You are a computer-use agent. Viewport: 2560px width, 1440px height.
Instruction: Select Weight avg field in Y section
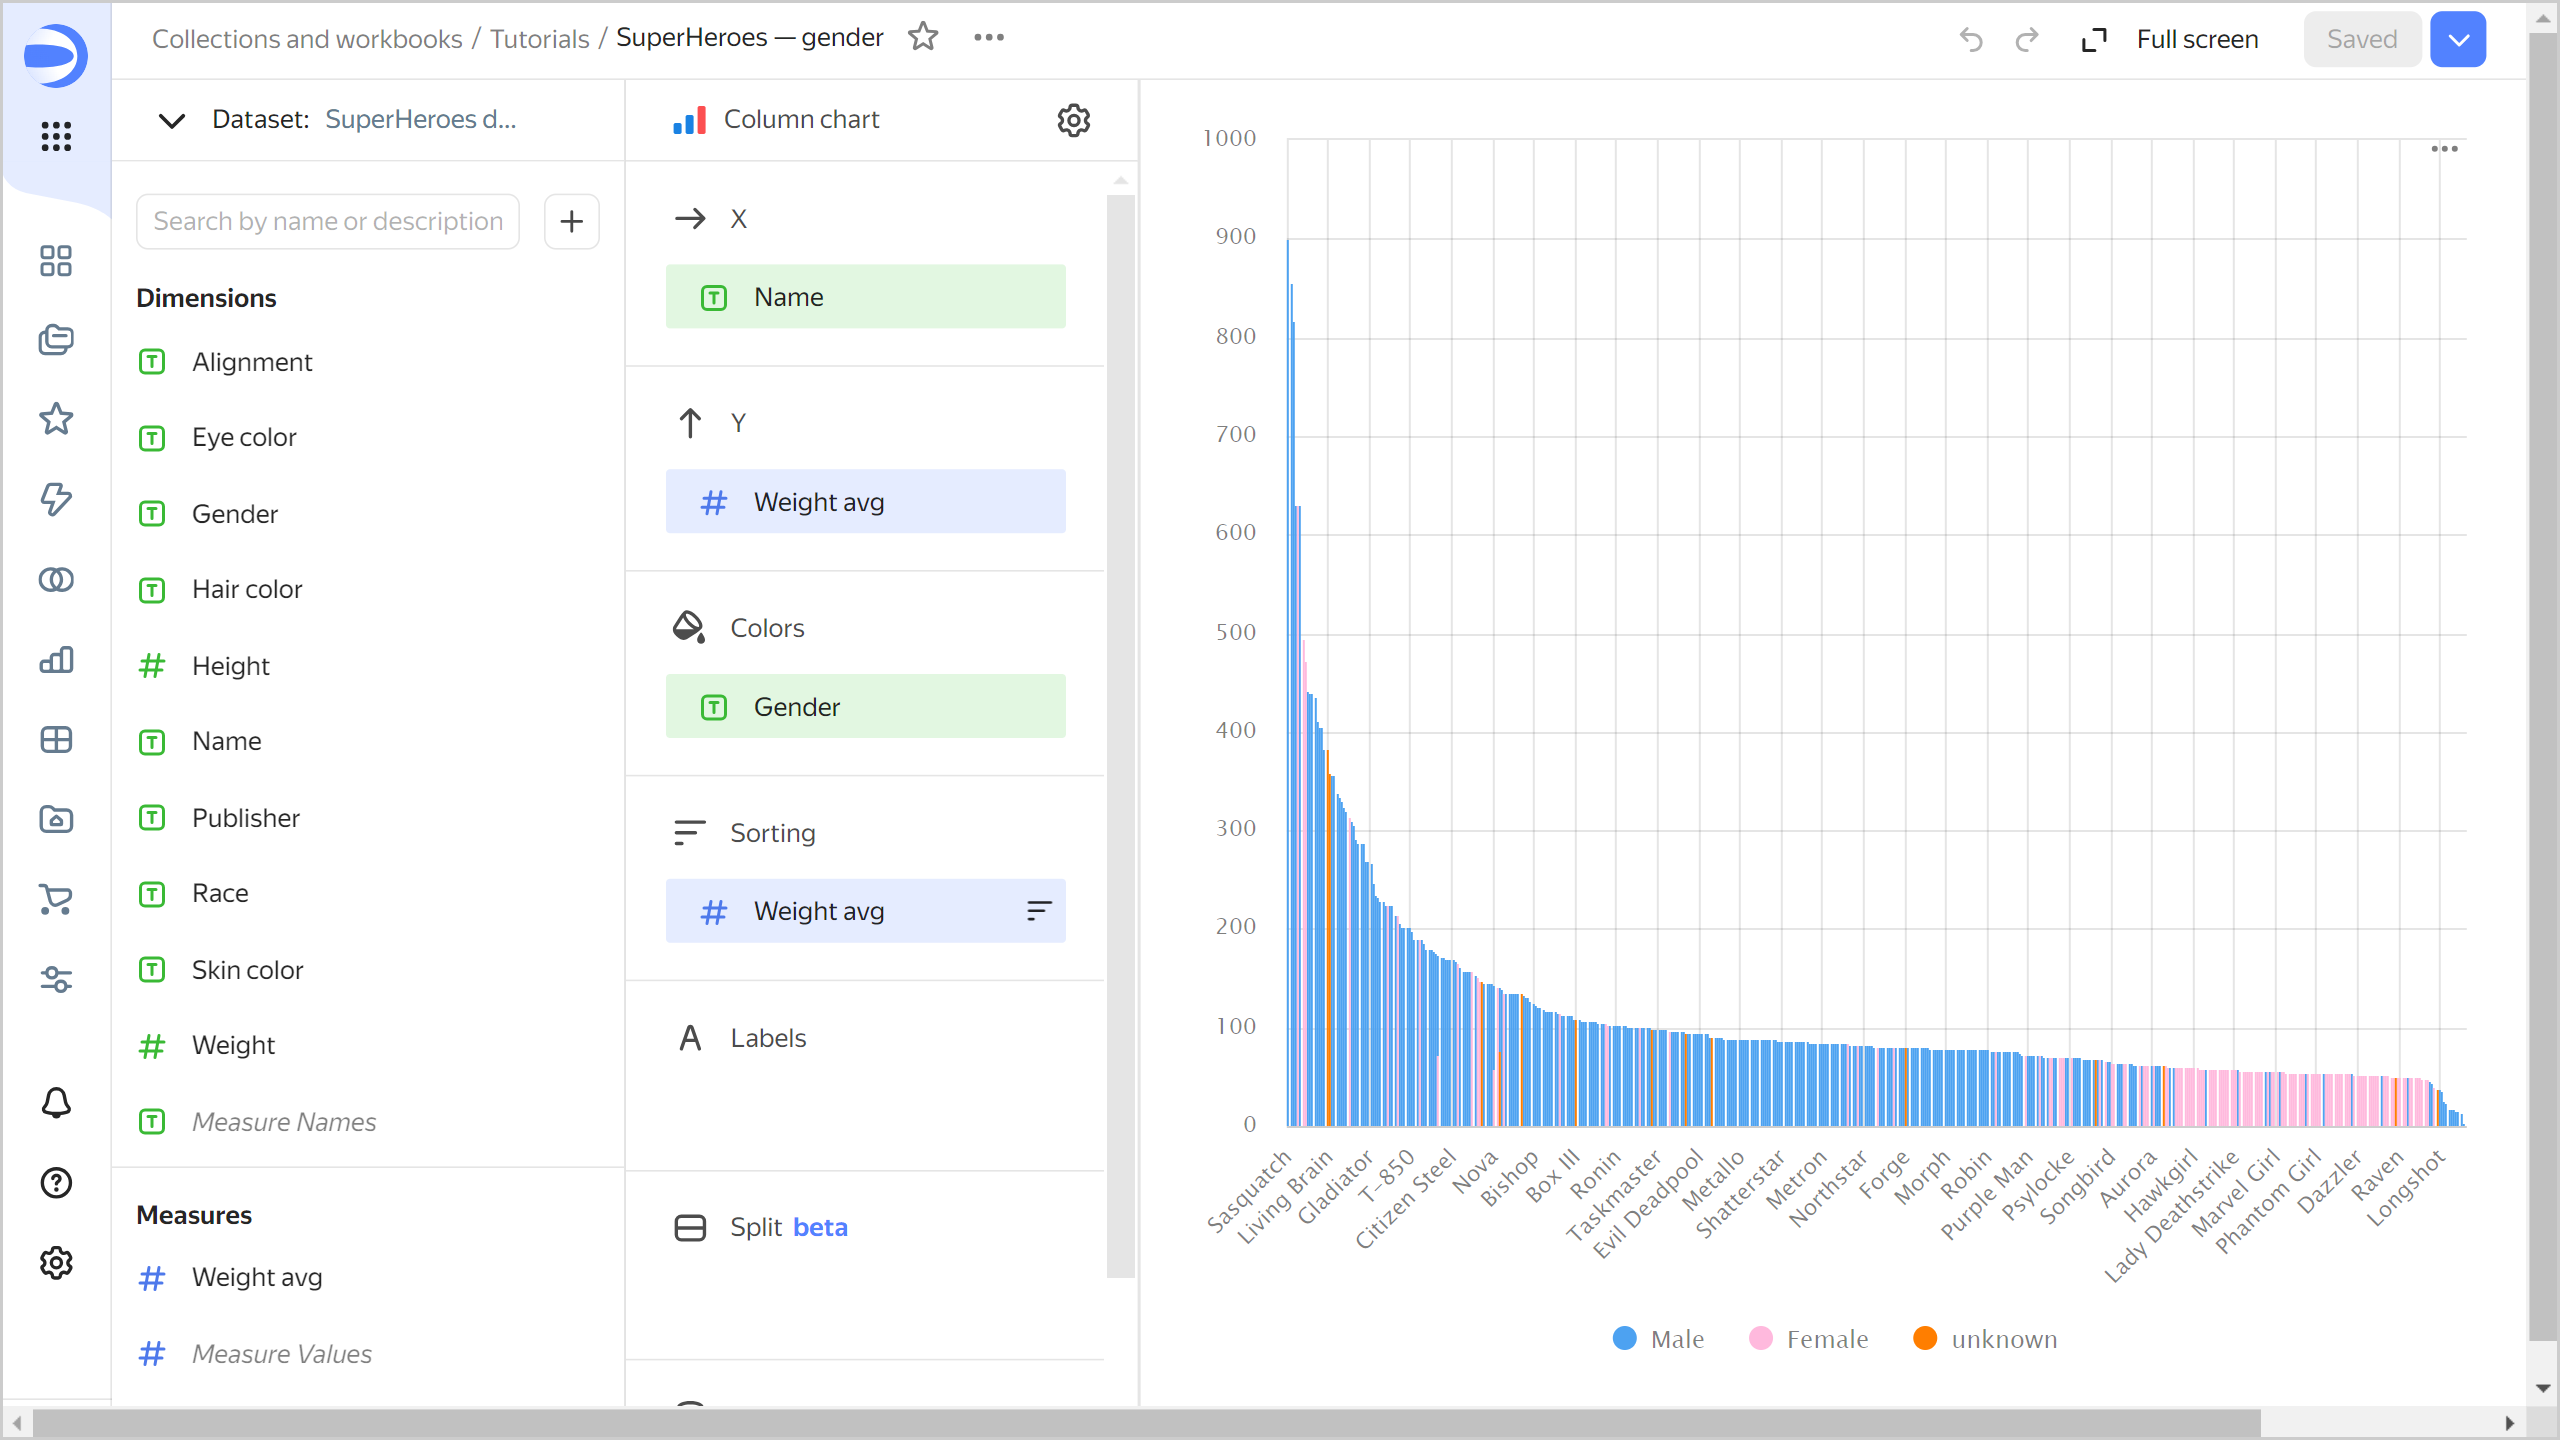tap(865, 501)
